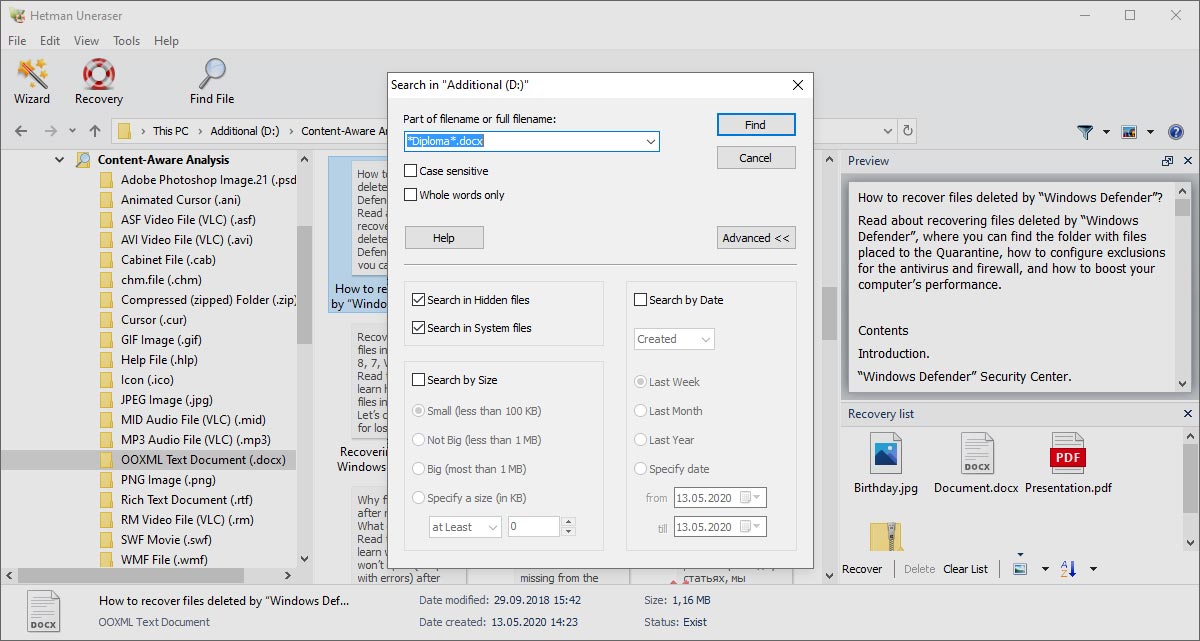1200x641 pixels.
Task: Enable the Search by Size checkbox
Action: (419, 380)
